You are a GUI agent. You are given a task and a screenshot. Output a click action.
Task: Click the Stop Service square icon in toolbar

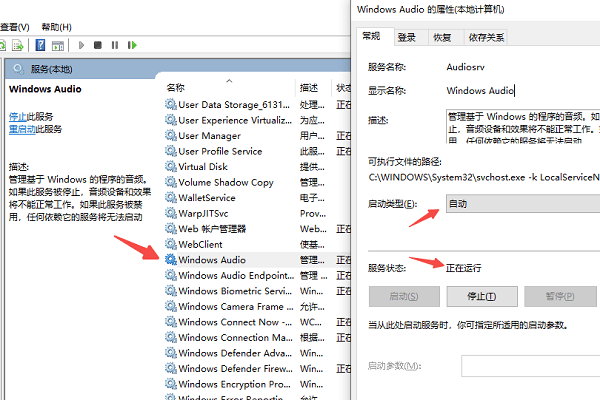click(x=97, y=45)
